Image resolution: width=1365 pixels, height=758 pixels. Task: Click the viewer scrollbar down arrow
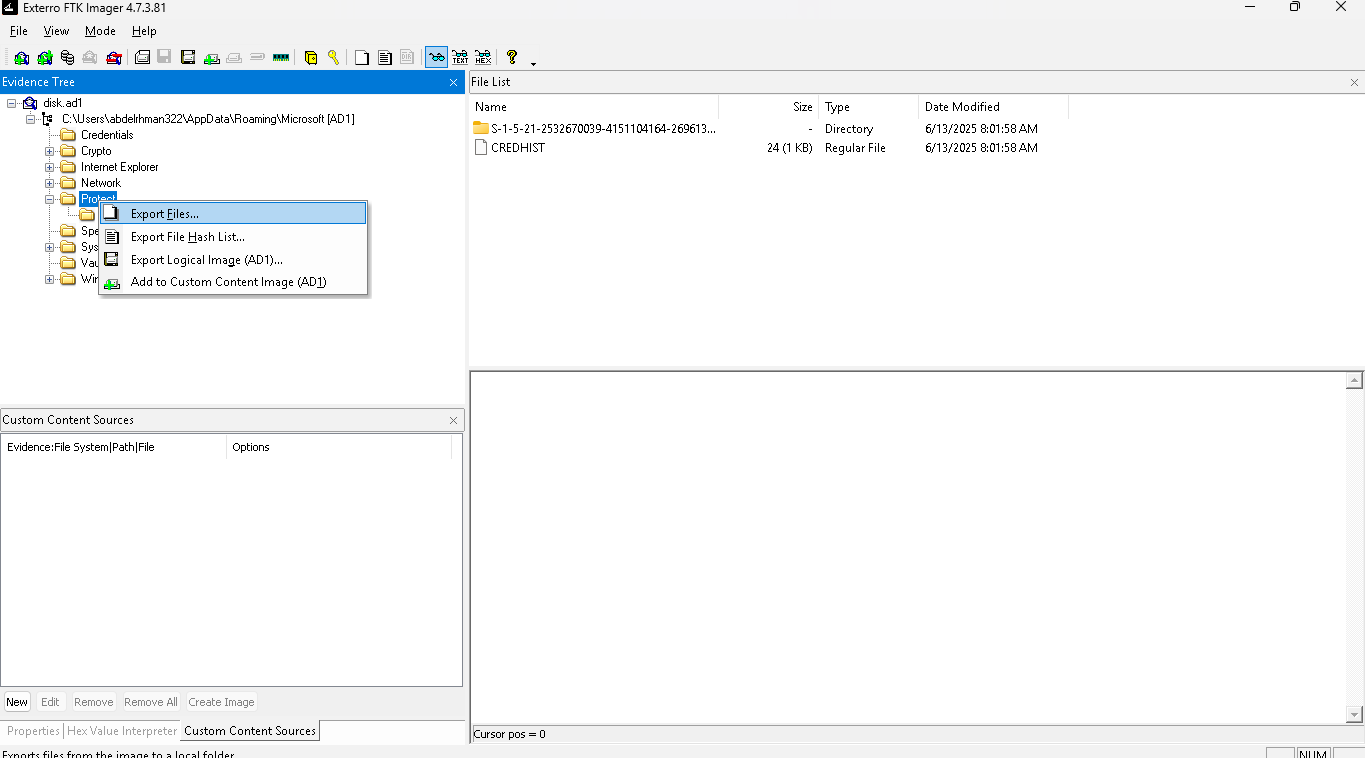click(1355, 715)
